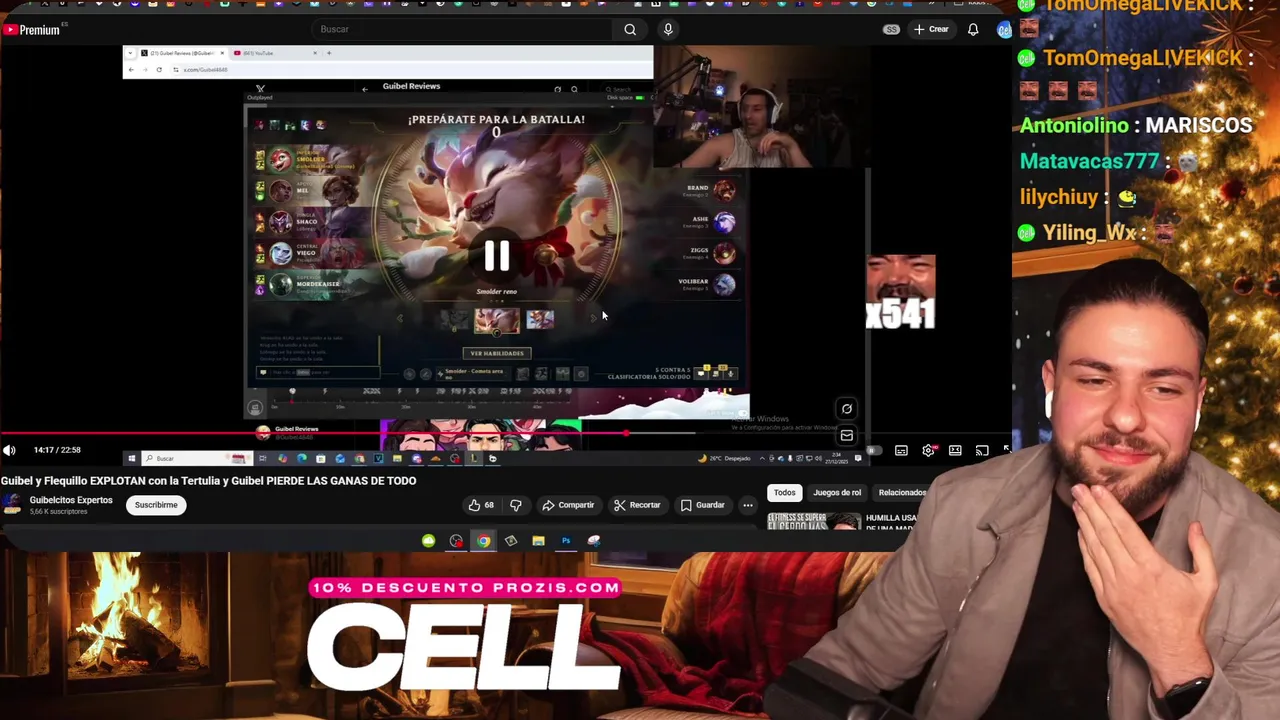Click the envelope overlay icon on video
The height and width of the screenshot is (720, 1280).
[846, 435]
